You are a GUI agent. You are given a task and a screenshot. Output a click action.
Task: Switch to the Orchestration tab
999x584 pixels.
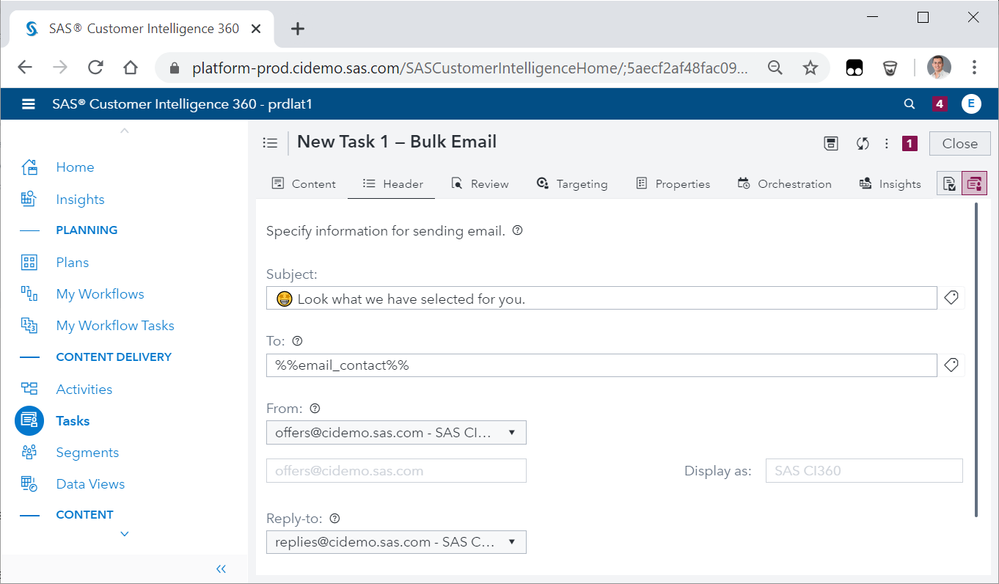click(785, 184)
